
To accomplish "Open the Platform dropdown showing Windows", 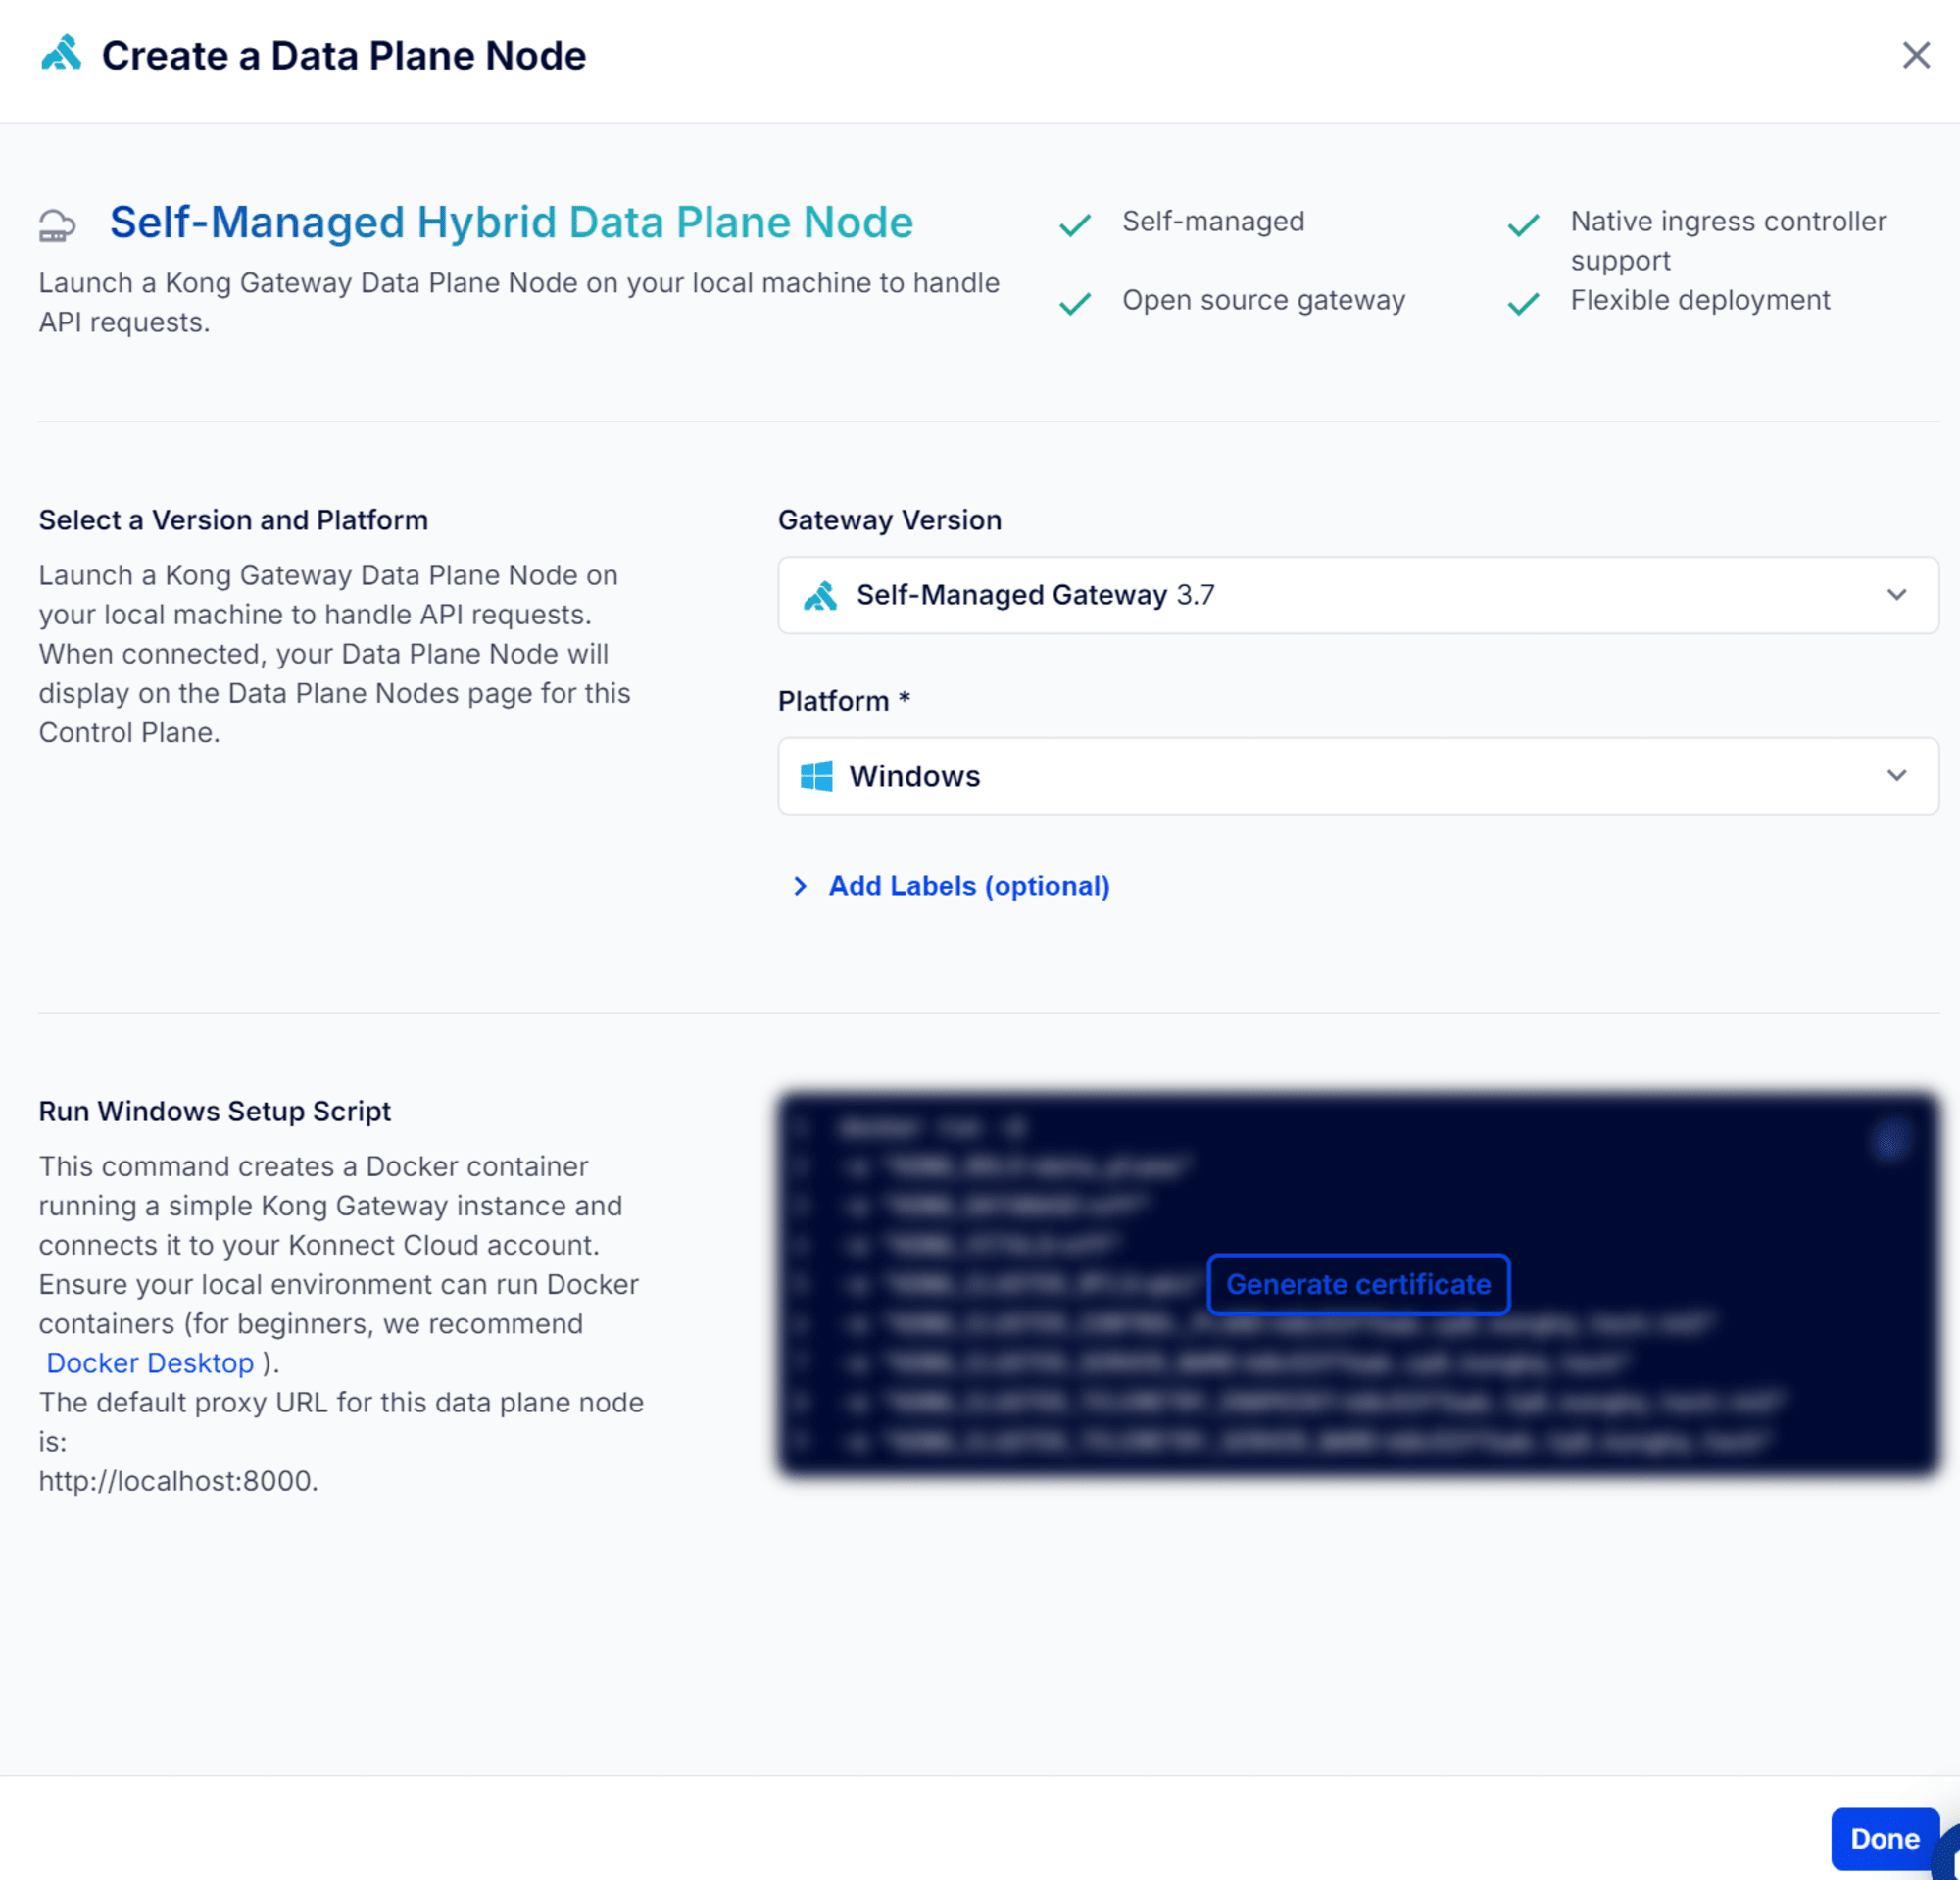I will (x=1357, y=776).
